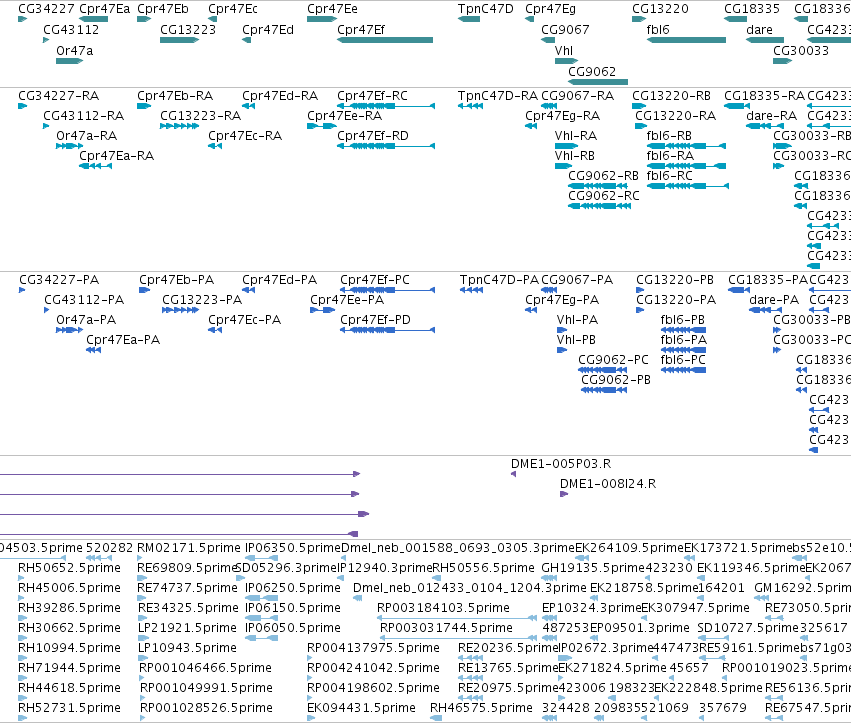Viewport: 851px width, 723px height.
Task: Select protein fbl6-PB
Action: tap(683, 330)
